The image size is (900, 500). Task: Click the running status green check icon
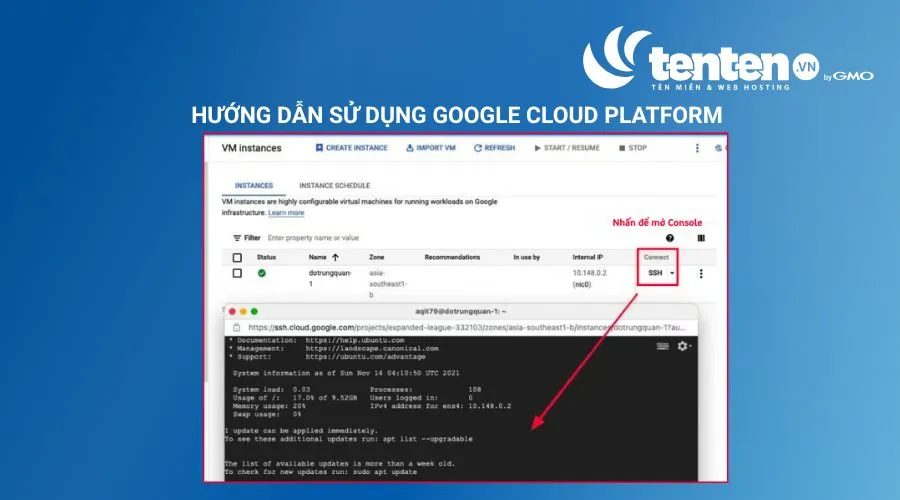click(x=262, y=273)
